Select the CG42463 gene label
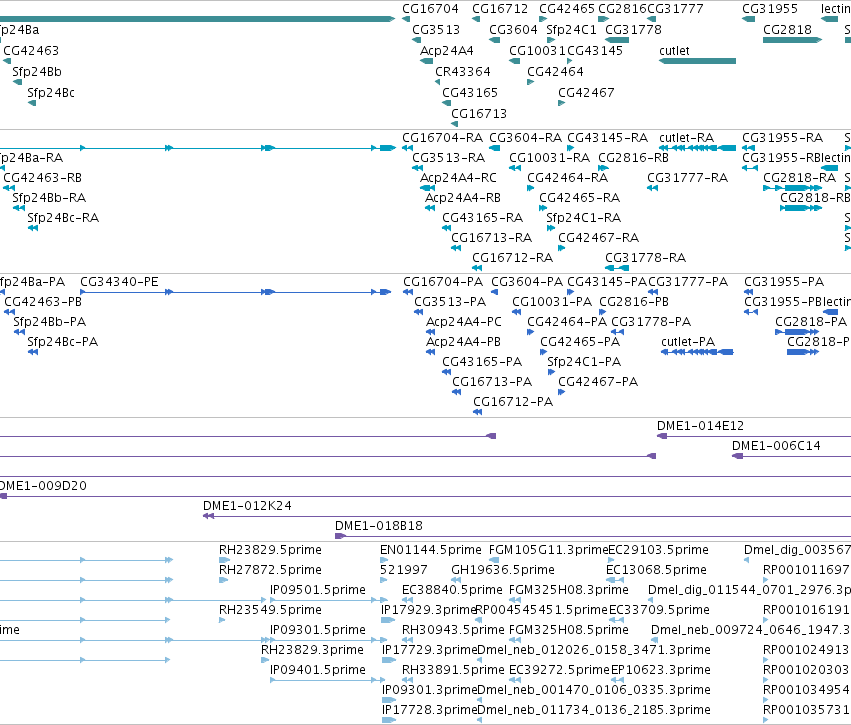The height and width of the screenshot is (725, 851). point(31,50)
